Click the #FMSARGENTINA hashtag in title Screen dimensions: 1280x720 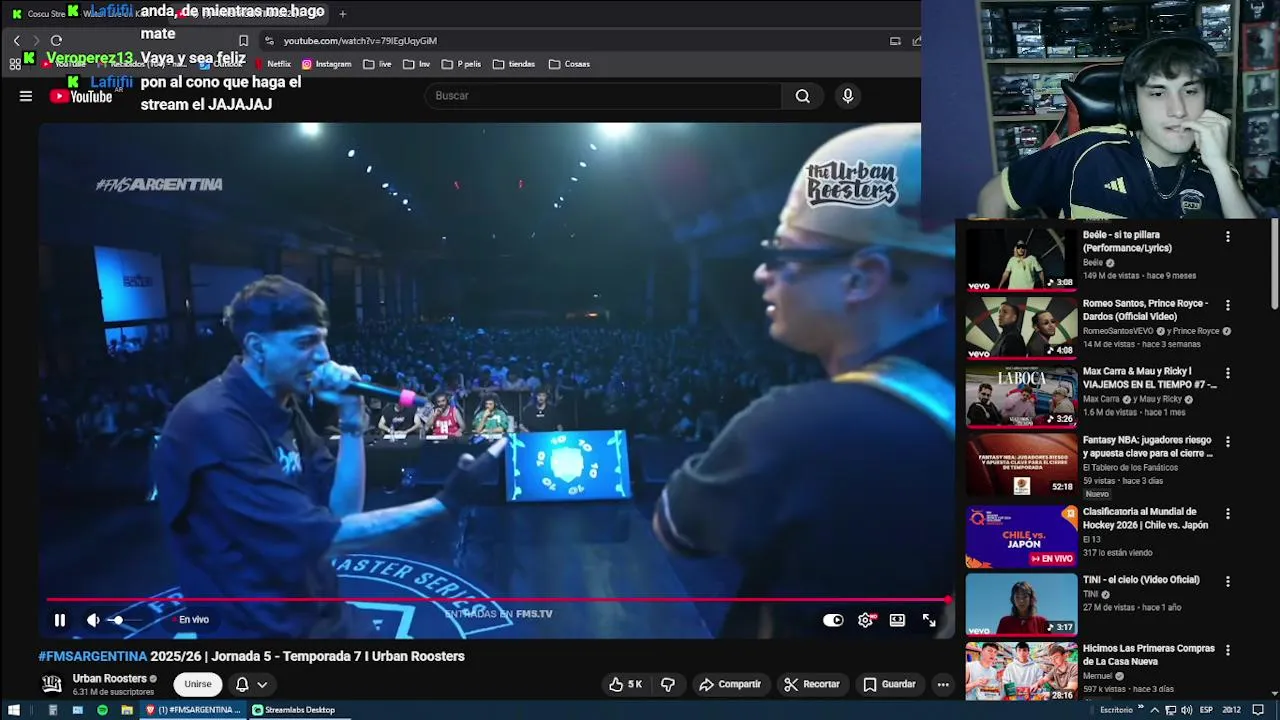click(x=93, y=656)
